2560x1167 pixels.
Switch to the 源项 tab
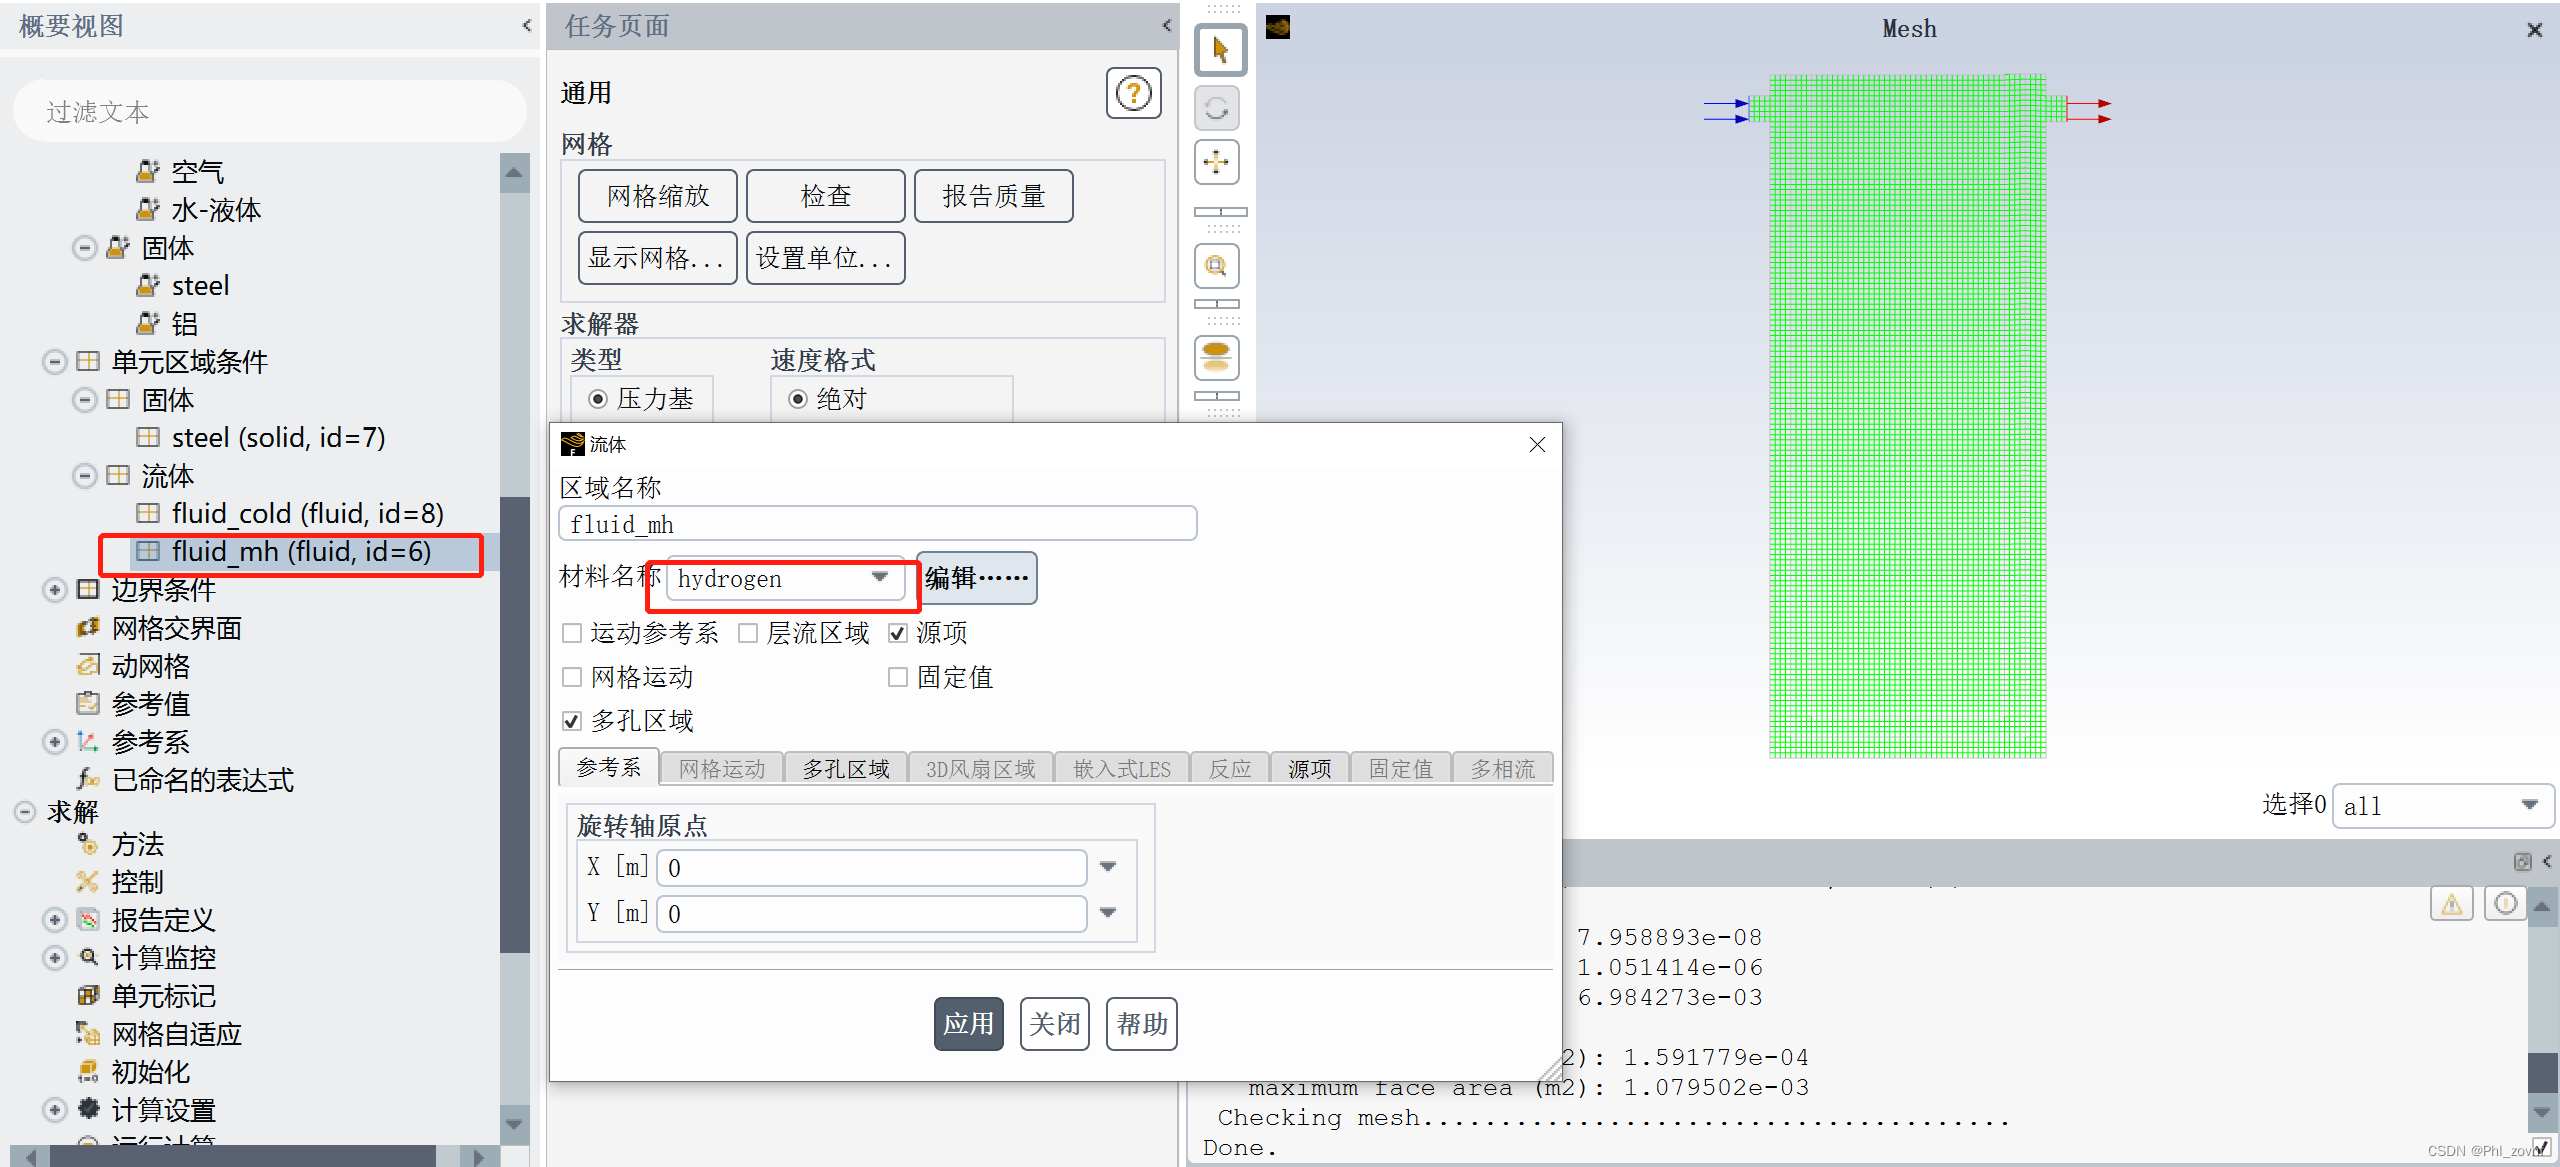coord(1309,769)
